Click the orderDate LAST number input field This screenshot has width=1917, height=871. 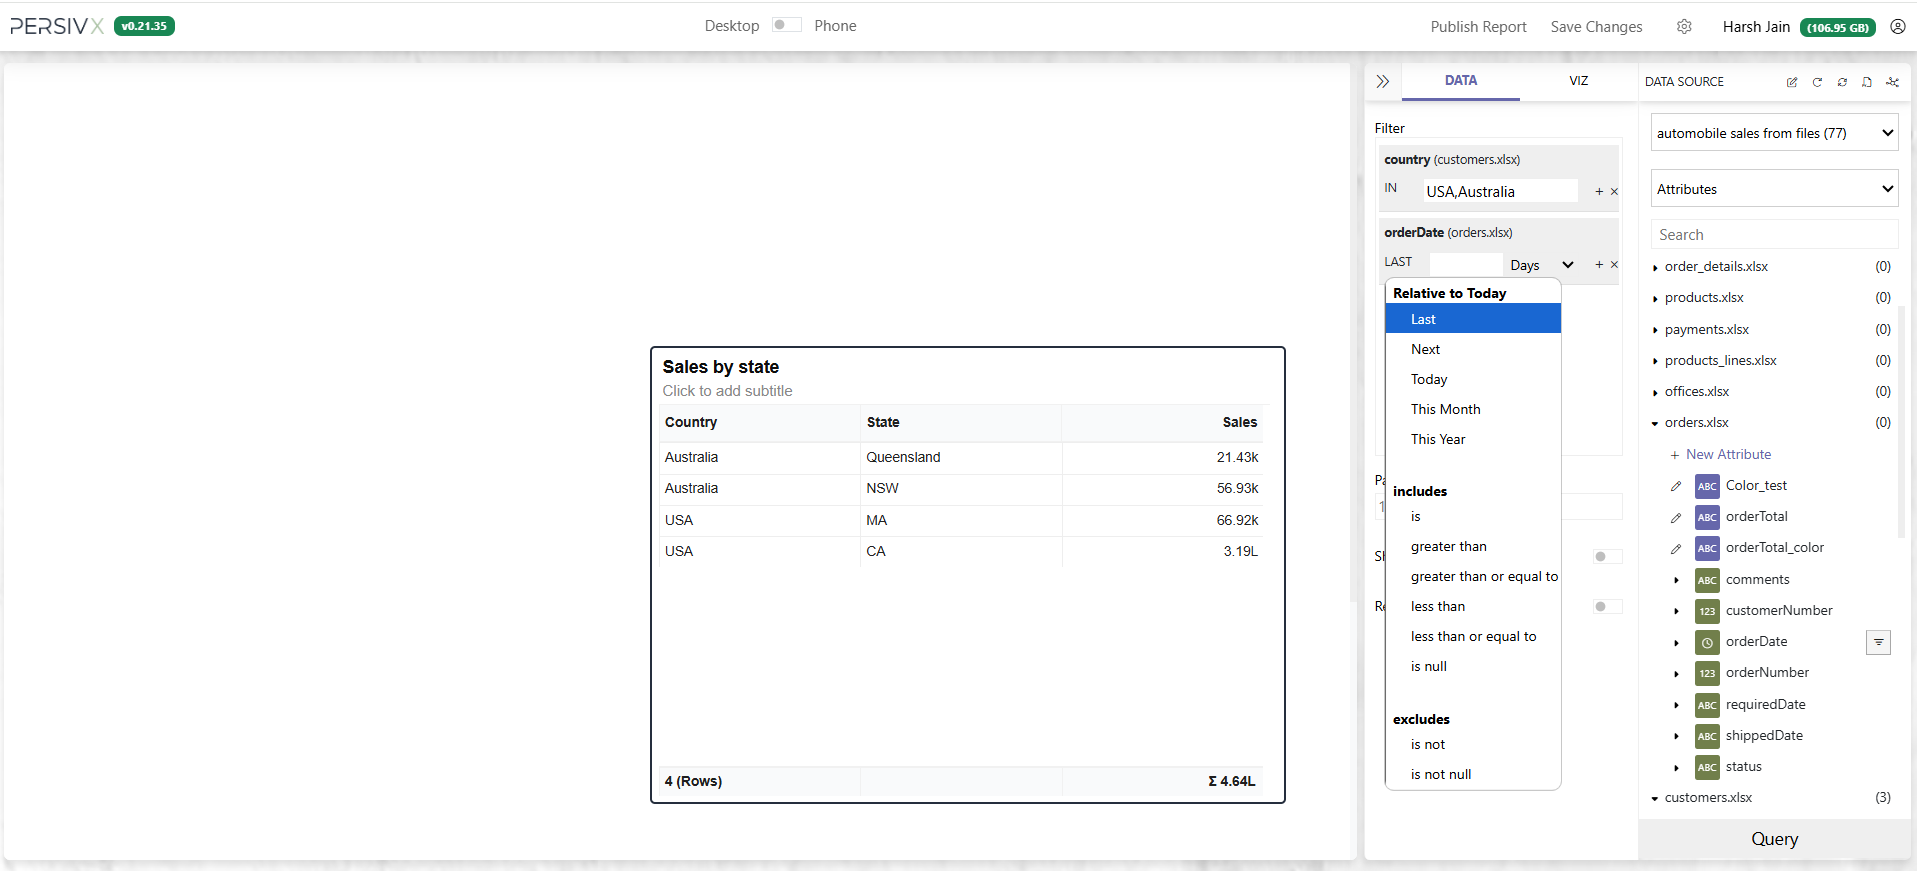coord(1466,264)
